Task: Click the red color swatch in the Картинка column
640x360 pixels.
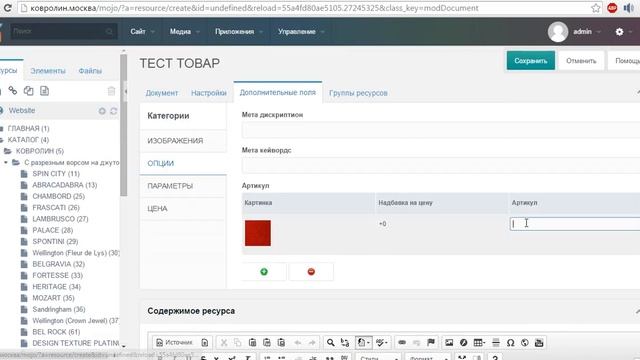Action: pos(258,233)
